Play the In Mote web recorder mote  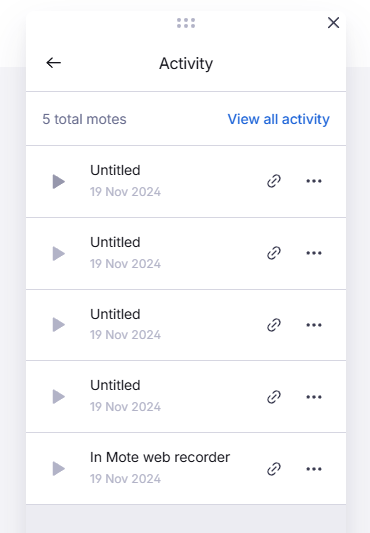[58, 469]
